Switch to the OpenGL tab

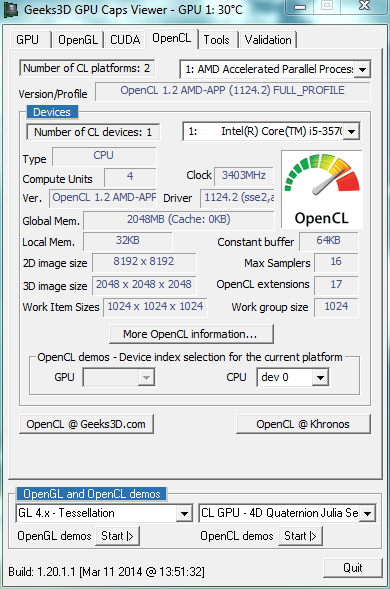click(x=78, y=39)
